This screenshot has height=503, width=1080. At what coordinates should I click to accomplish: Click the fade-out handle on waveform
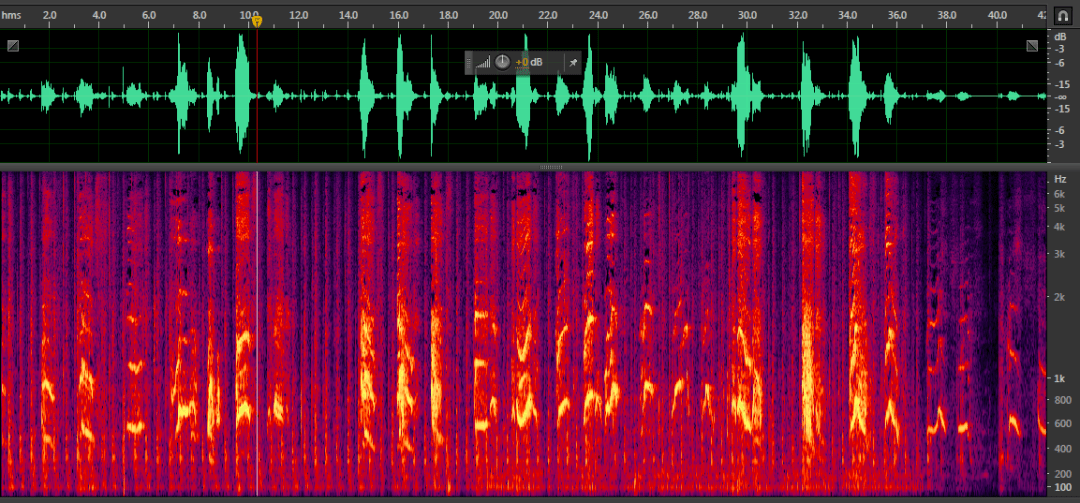[1032, 46]
